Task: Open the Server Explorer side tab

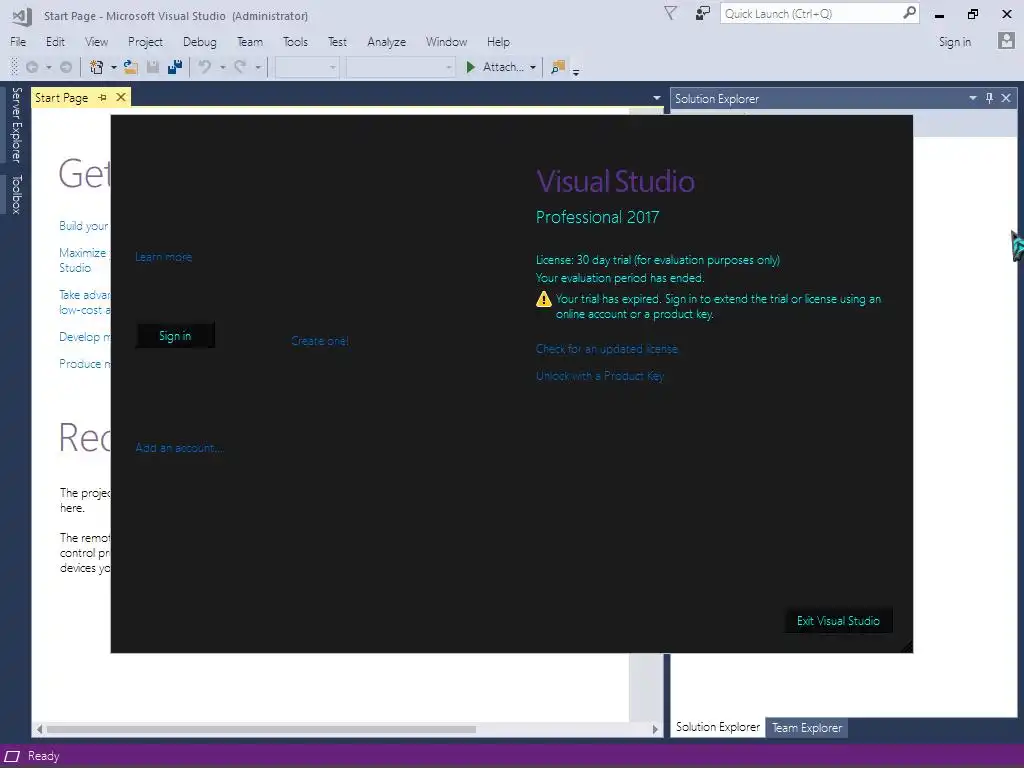Action: [x=16, y=125]
